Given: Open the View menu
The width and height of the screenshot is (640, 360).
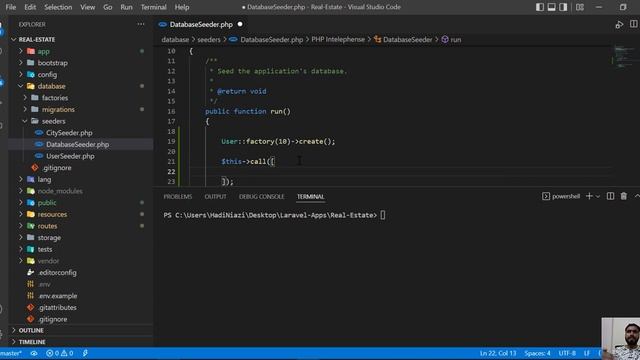Looking at the screenshot, I should [x=87, y=7].
